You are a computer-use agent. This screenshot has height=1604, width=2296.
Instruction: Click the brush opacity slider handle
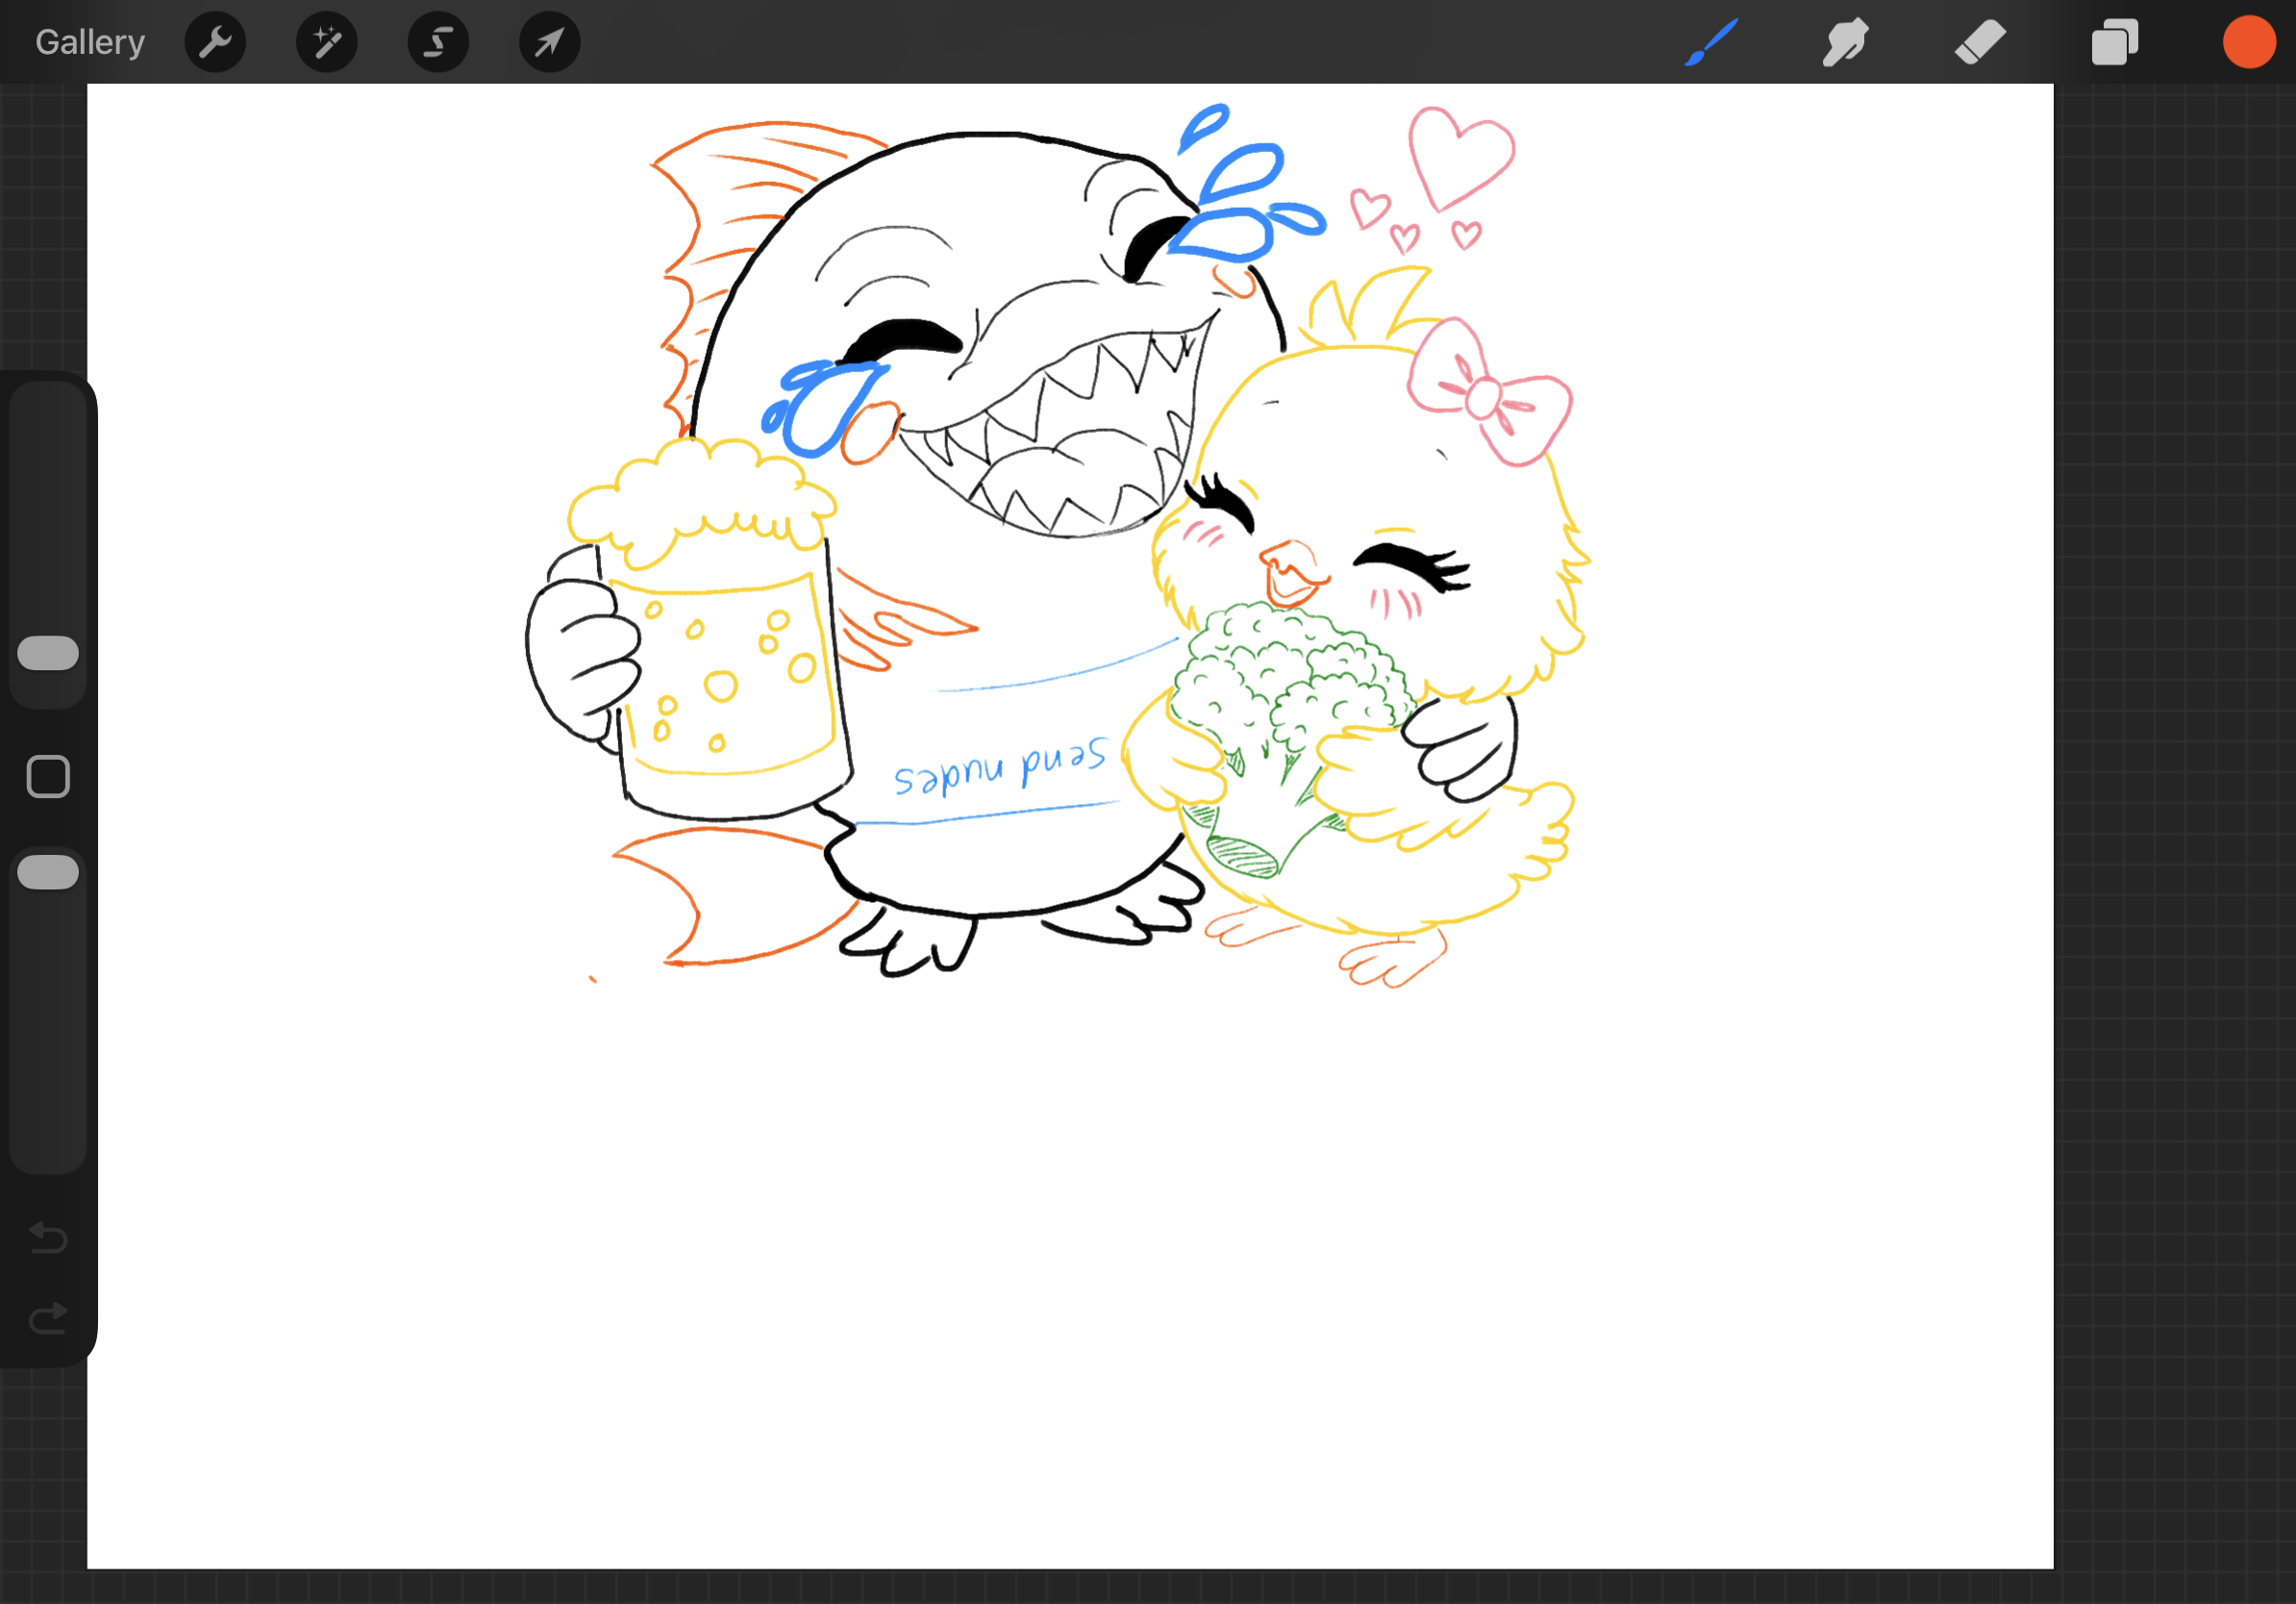48,872
